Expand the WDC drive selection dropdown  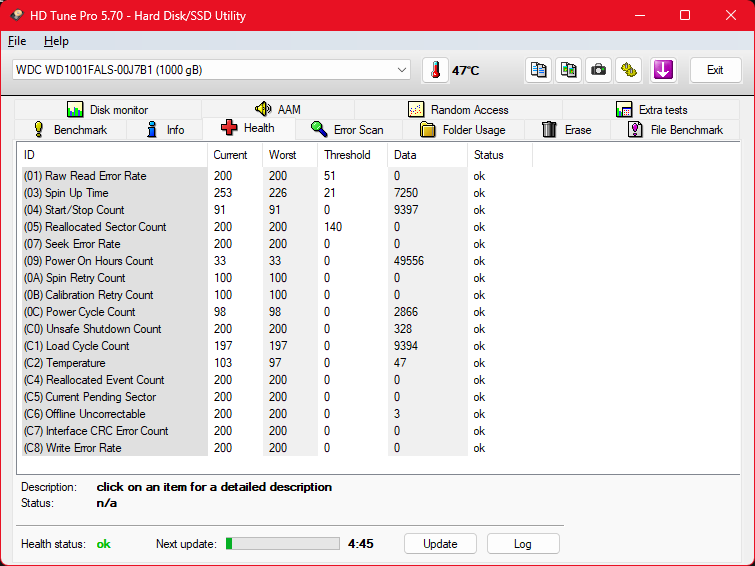[x=402, y=70]
